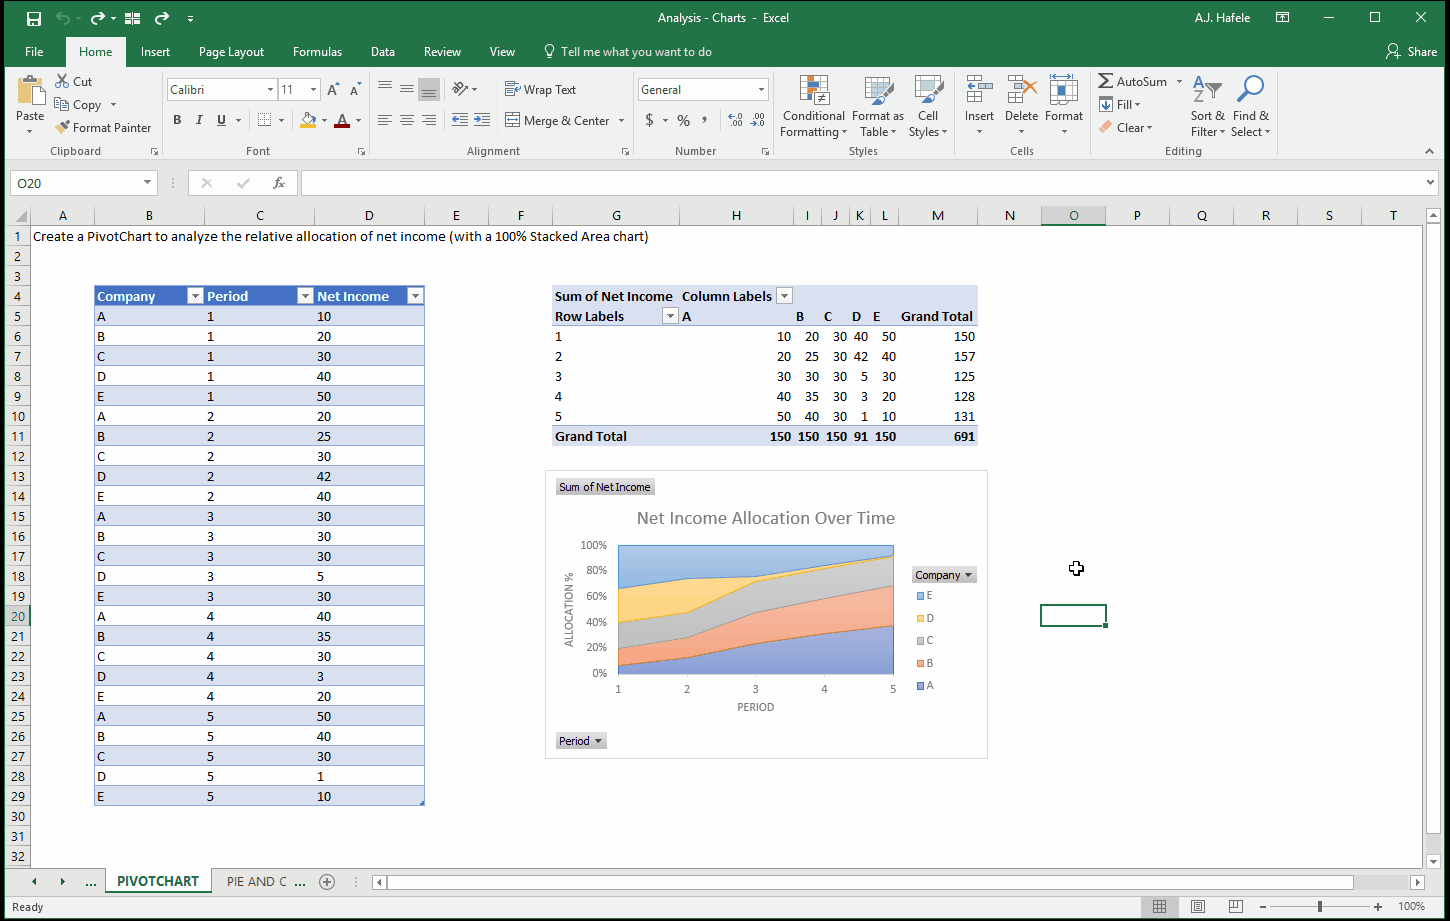The image size is (1450, 921).
Task: Open the Format cells menu
Action: coord(1064,107)
